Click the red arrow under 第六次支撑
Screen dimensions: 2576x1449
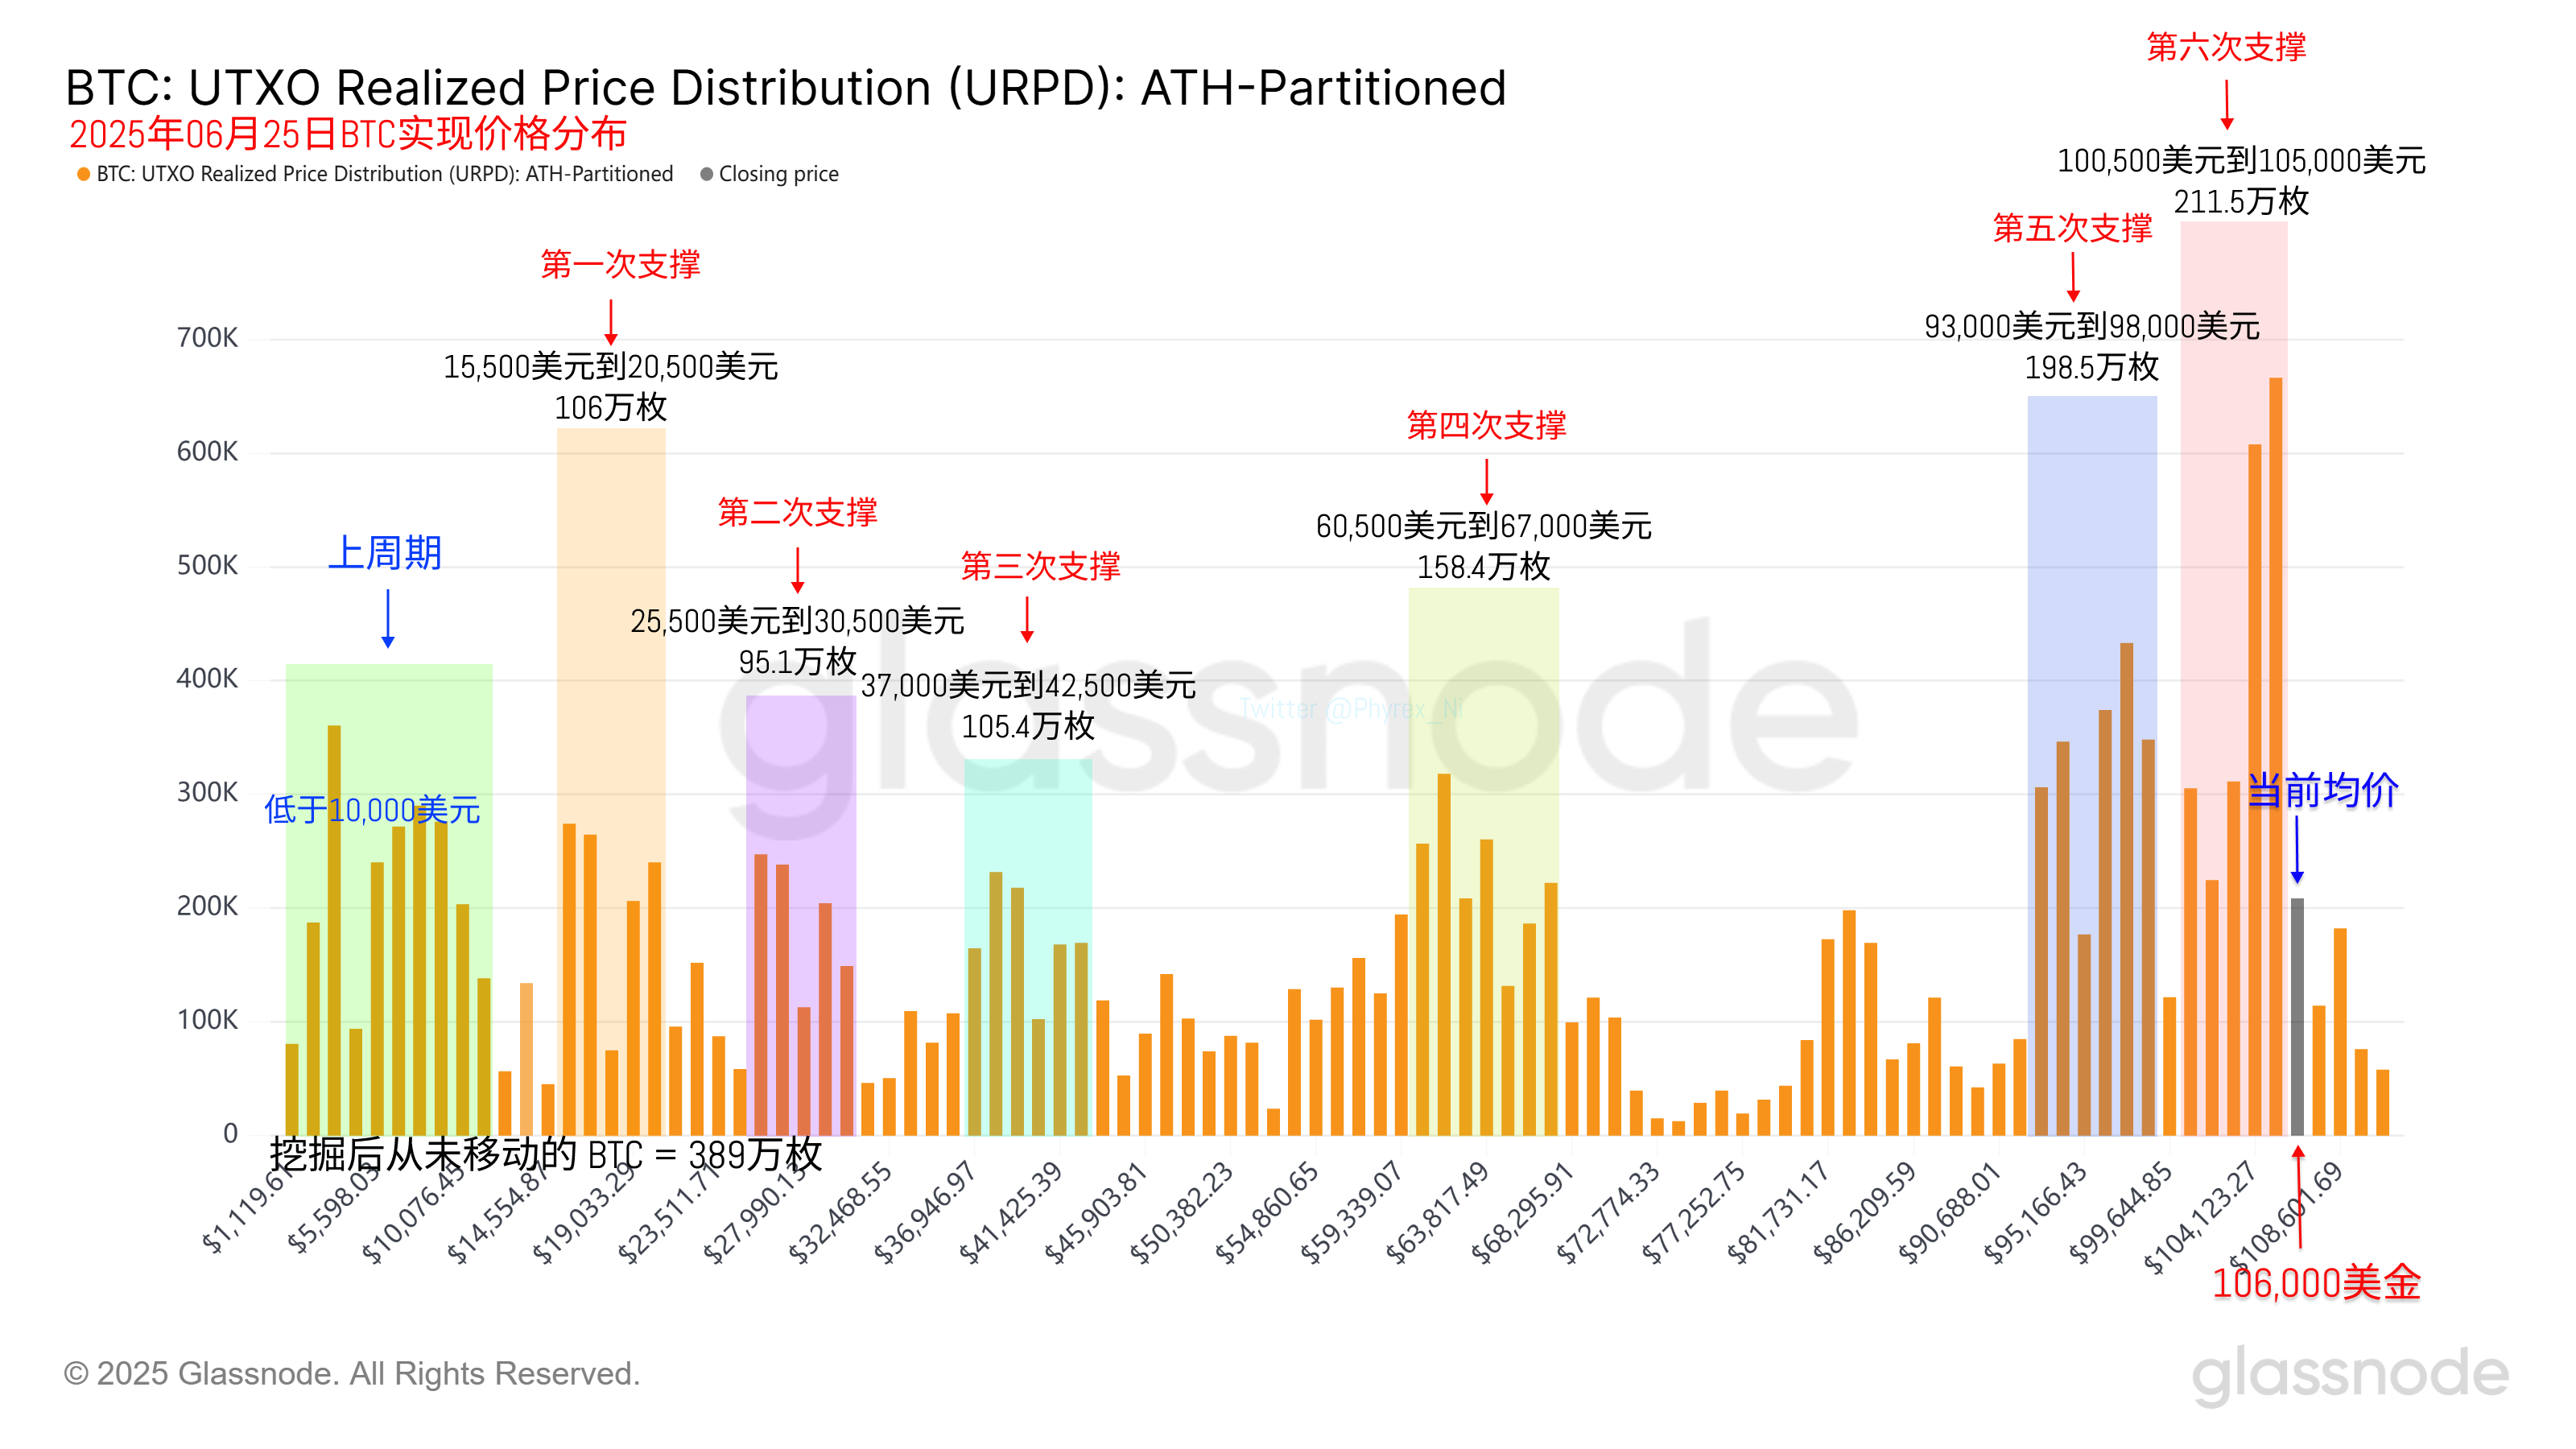(x=2226, y=104)
